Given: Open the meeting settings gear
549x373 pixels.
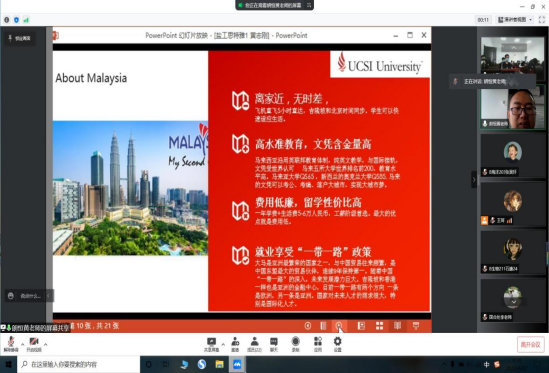Looking at the screenshot, I should pyautogui.click(x=338, y=344).
